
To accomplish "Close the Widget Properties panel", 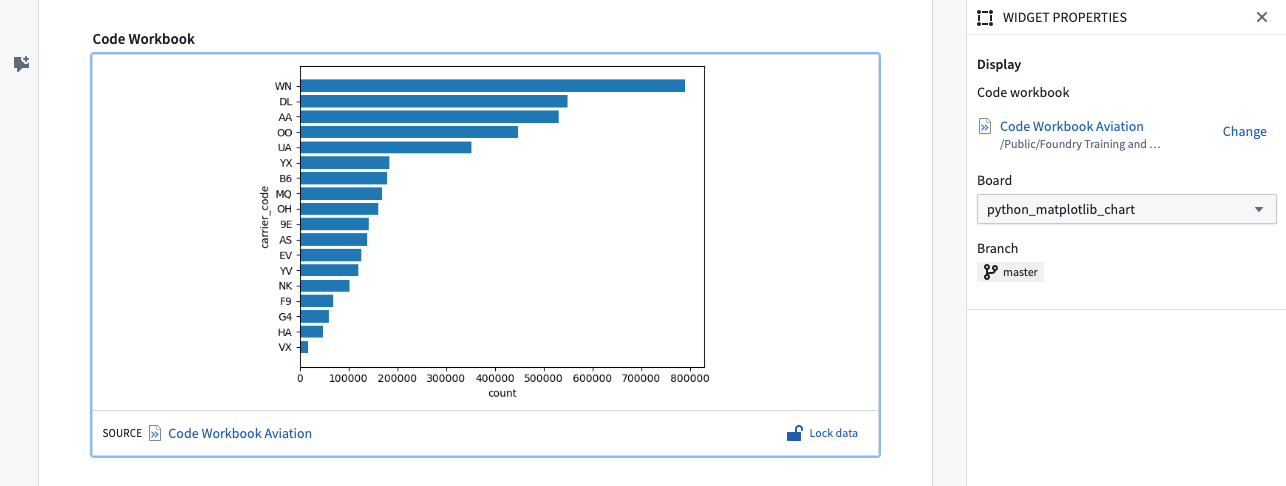I will tap(1262, 17).
